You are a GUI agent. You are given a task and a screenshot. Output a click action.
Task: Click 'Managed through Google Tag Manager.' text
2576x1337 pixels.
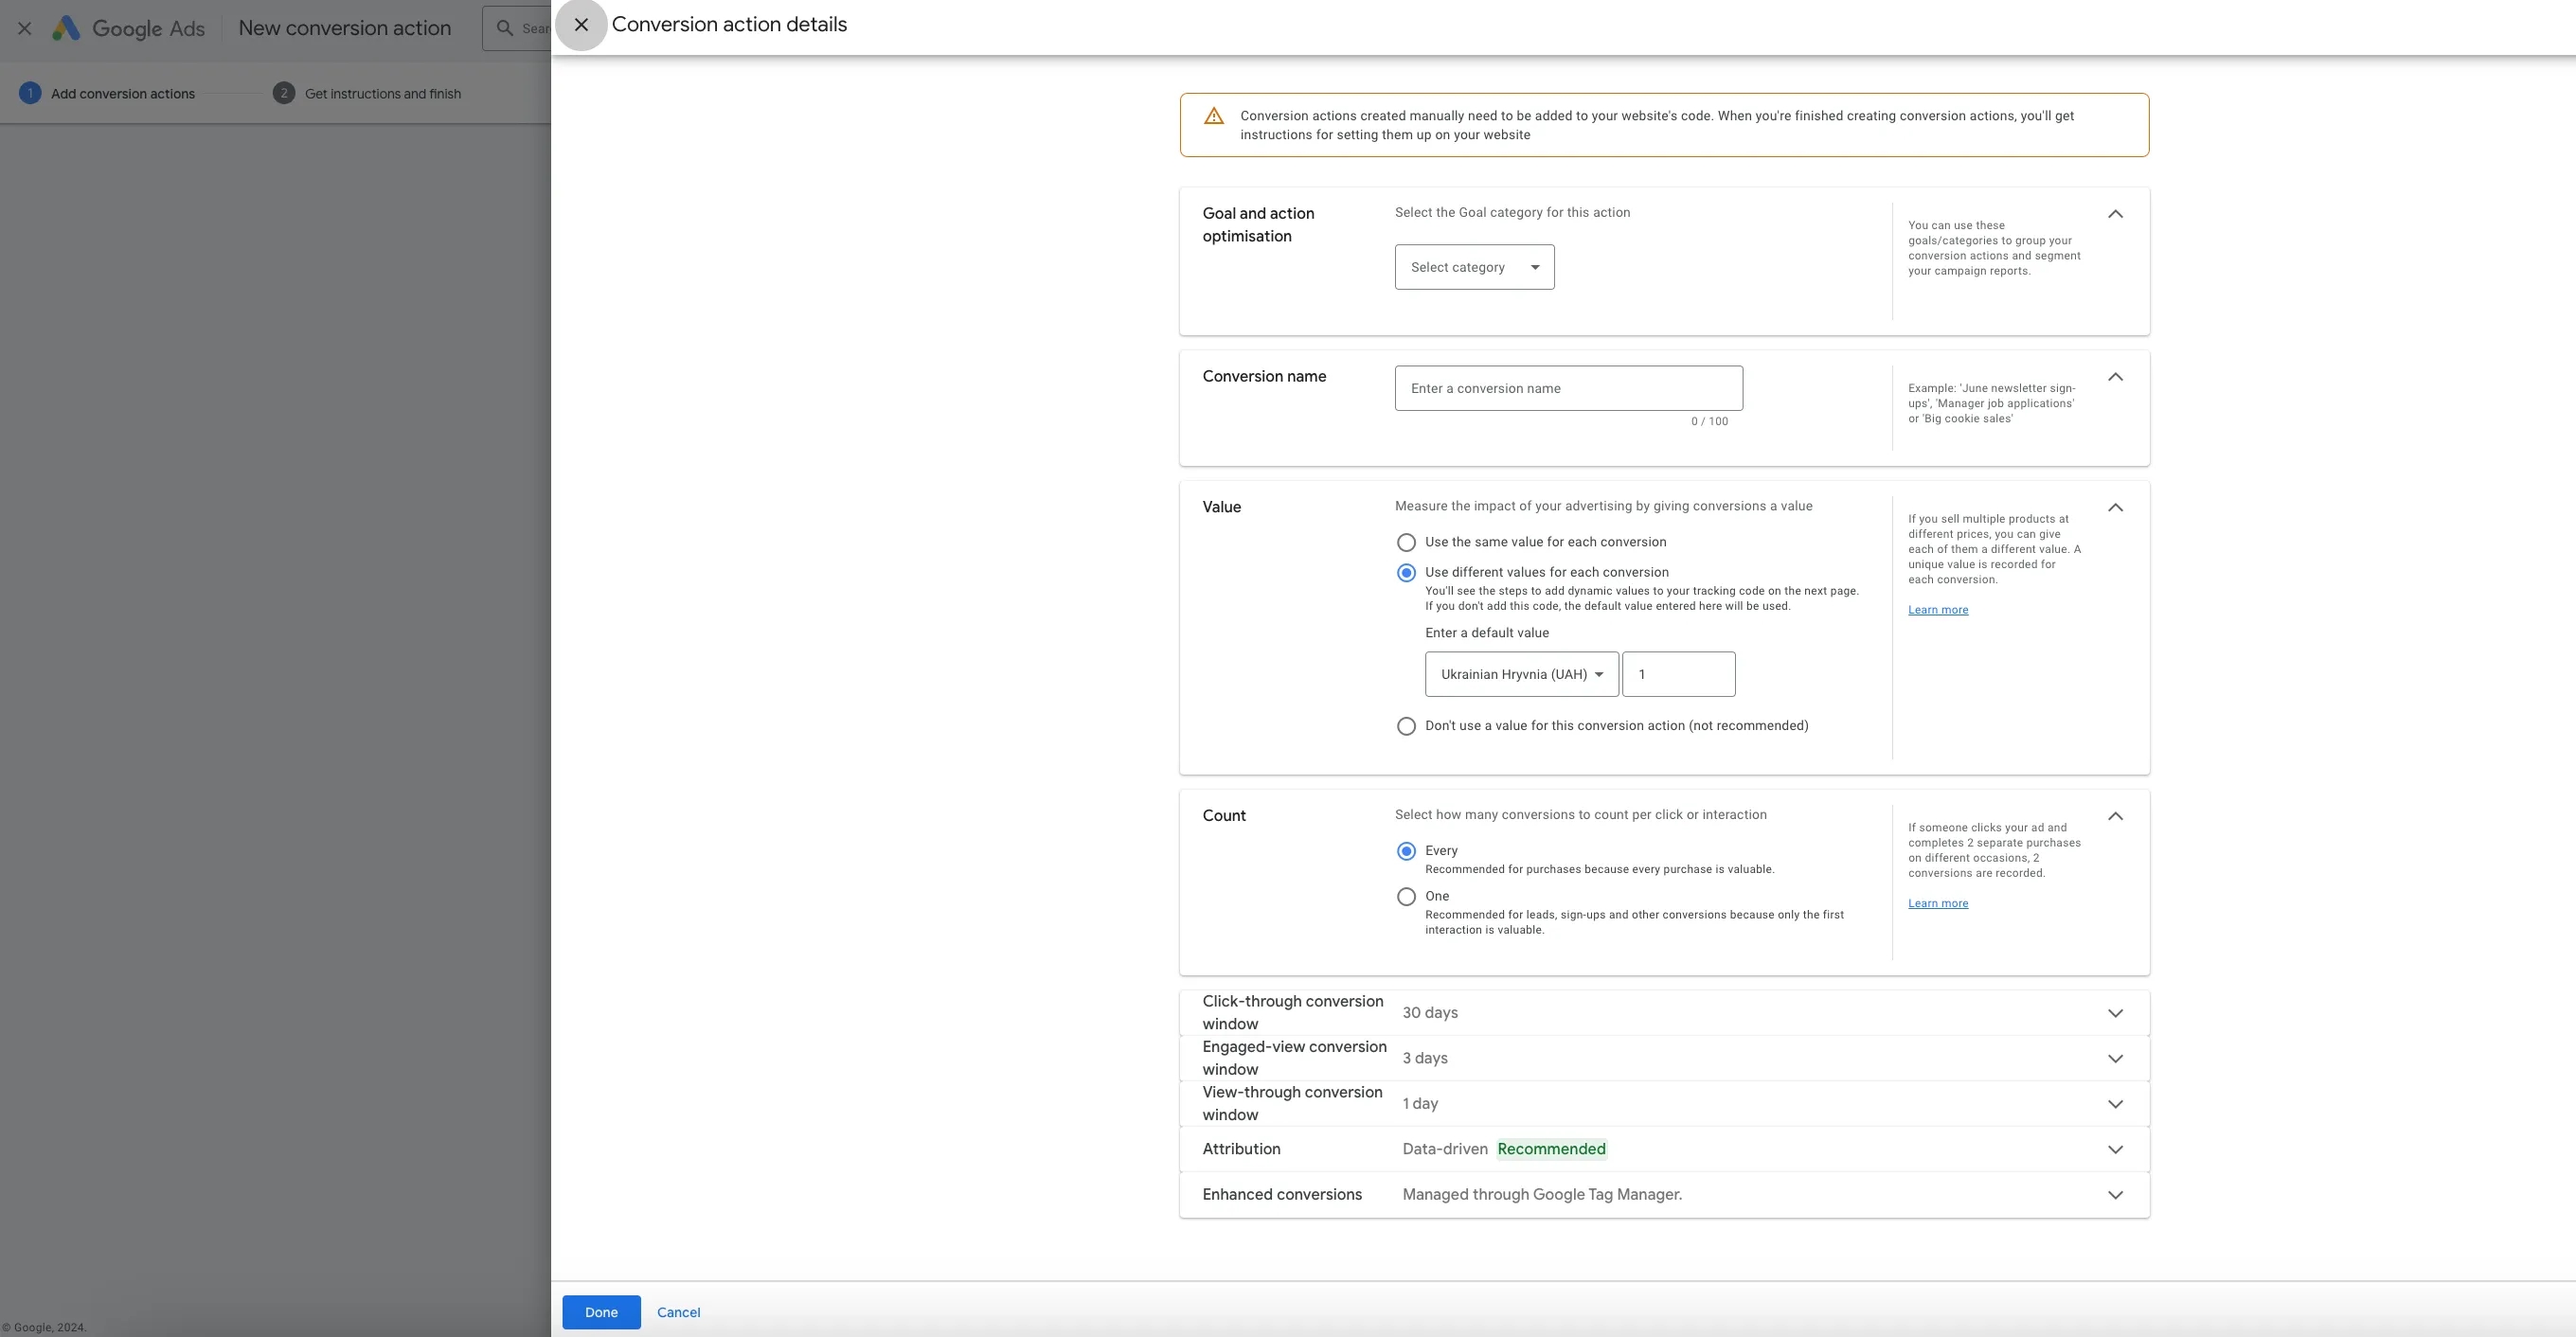pos(1542,1195)
